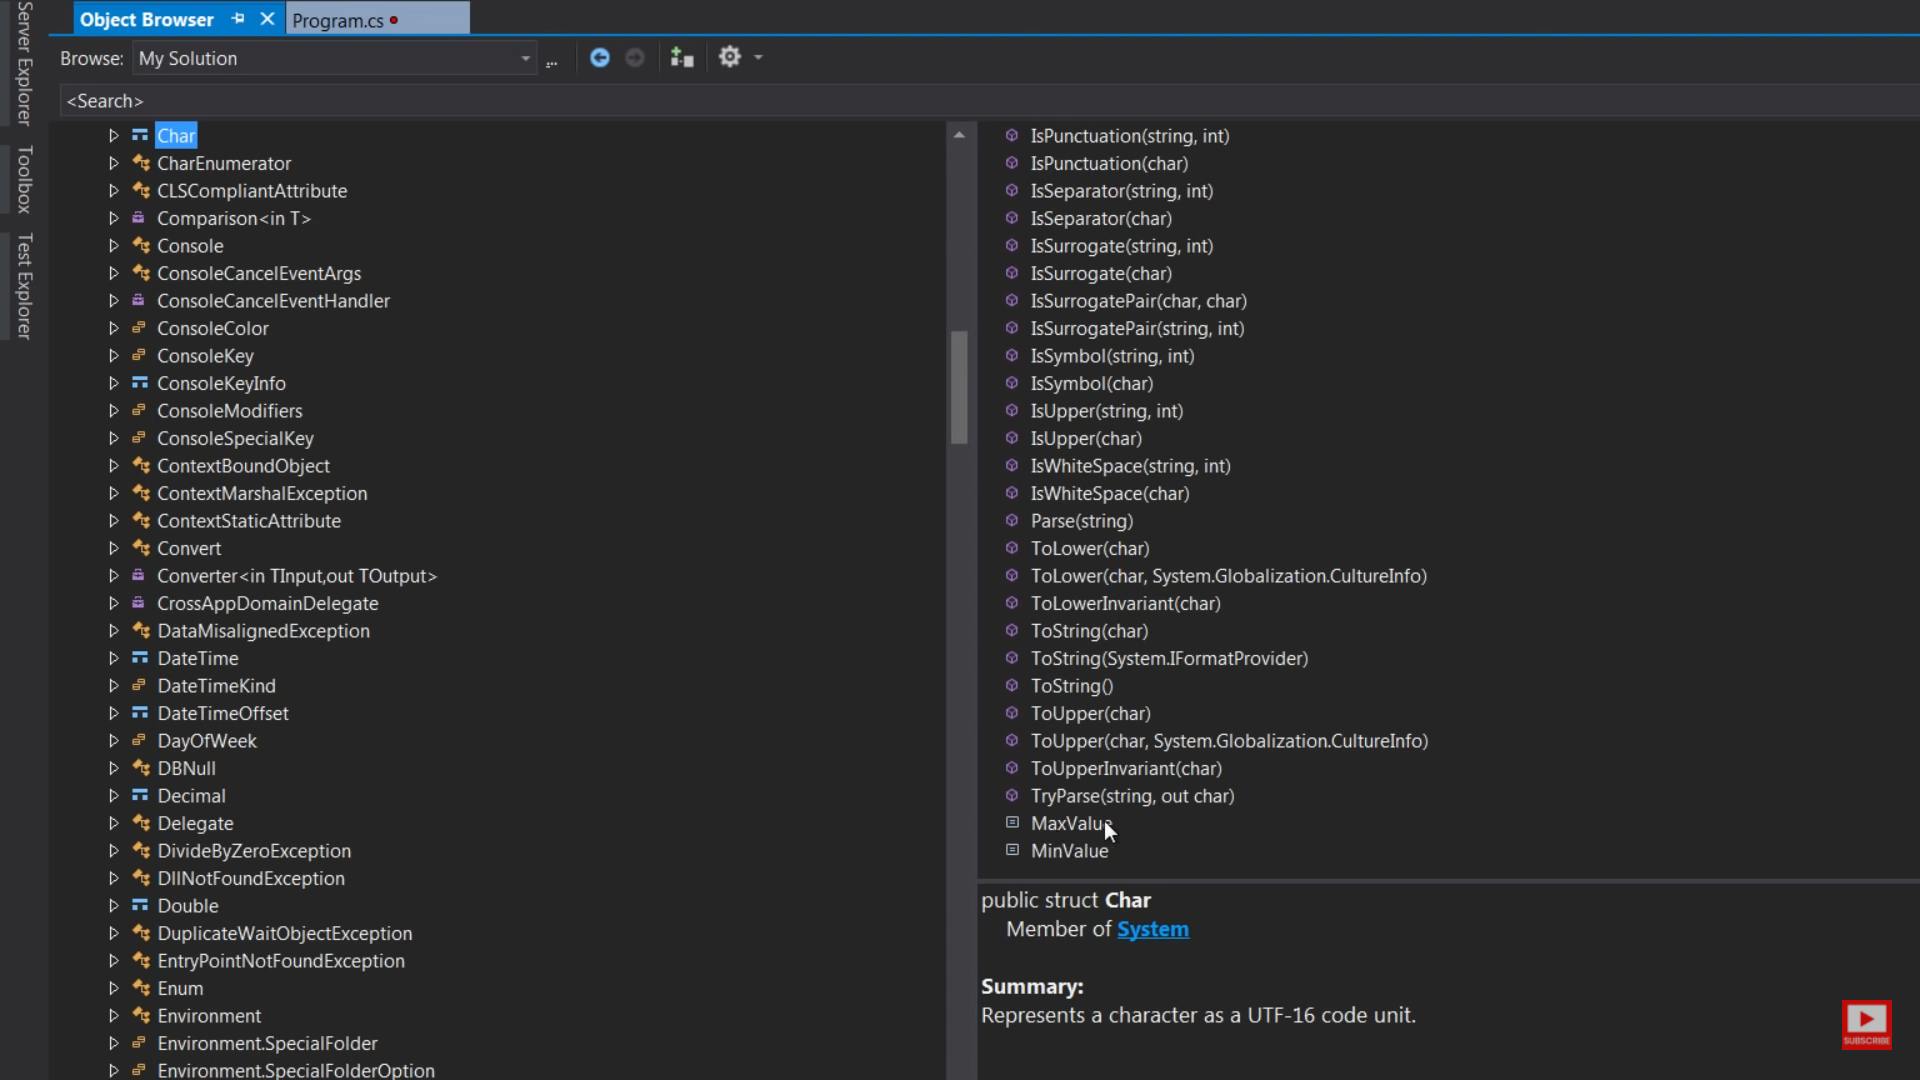Expand the CharEnumerator node

pos(113,163)
